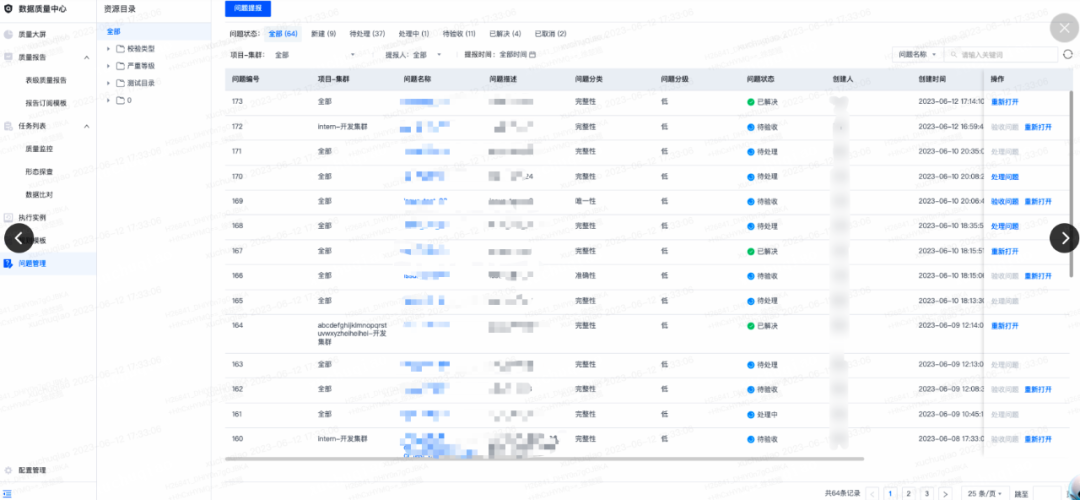Click the previous image arrow on the left
The height and width of the screenshot is (500, 1080).
[18, 238]
